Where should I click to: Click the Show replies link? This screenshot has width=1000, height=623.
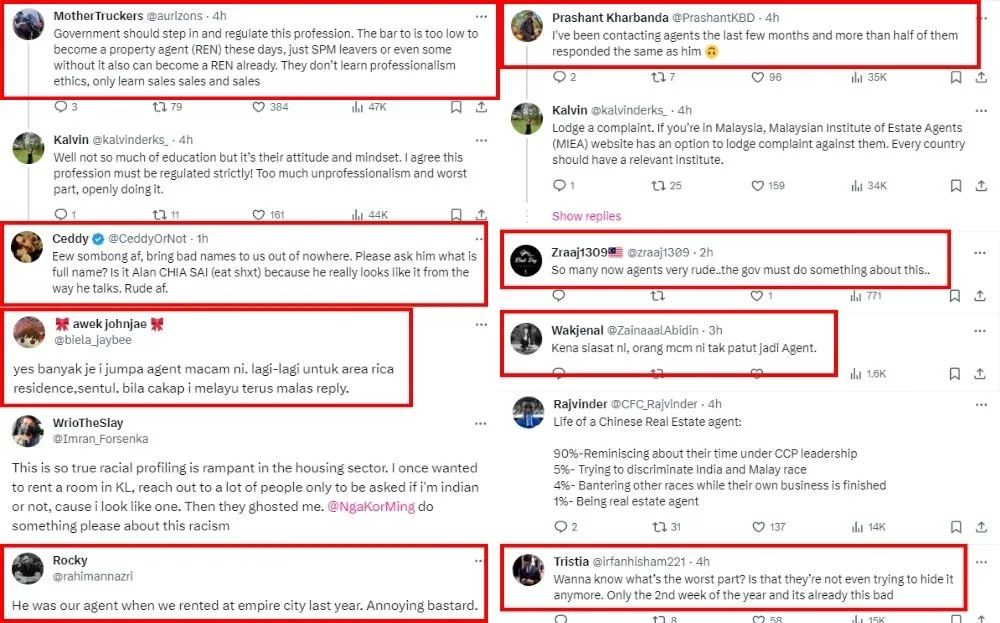tap(586, 216)
